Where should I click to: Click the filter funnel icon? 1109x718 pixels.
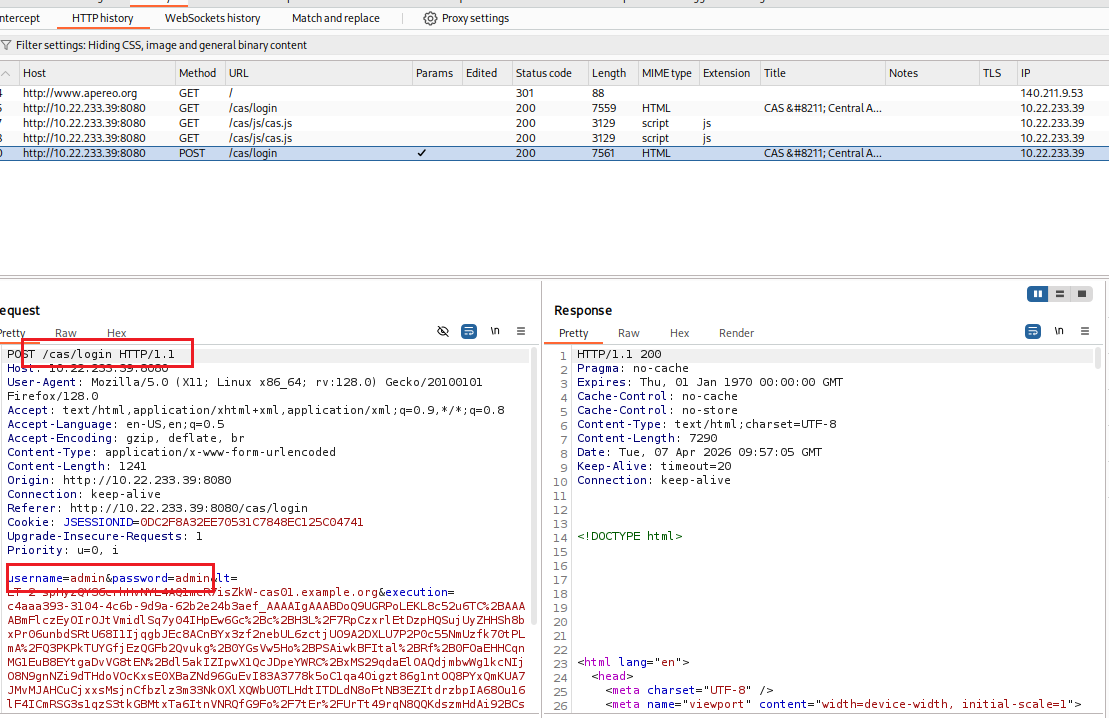tap(6, 45)
